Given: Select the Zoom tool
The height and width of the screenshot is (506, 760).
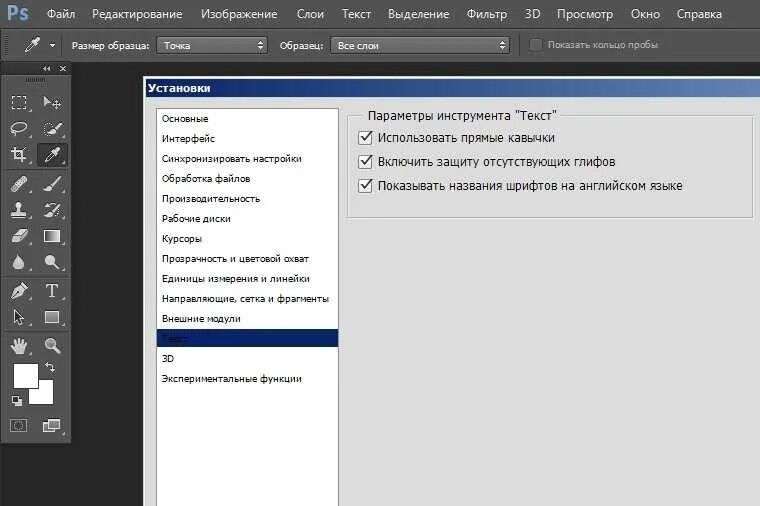Looking at the screenshot, I should click(51, 346).
